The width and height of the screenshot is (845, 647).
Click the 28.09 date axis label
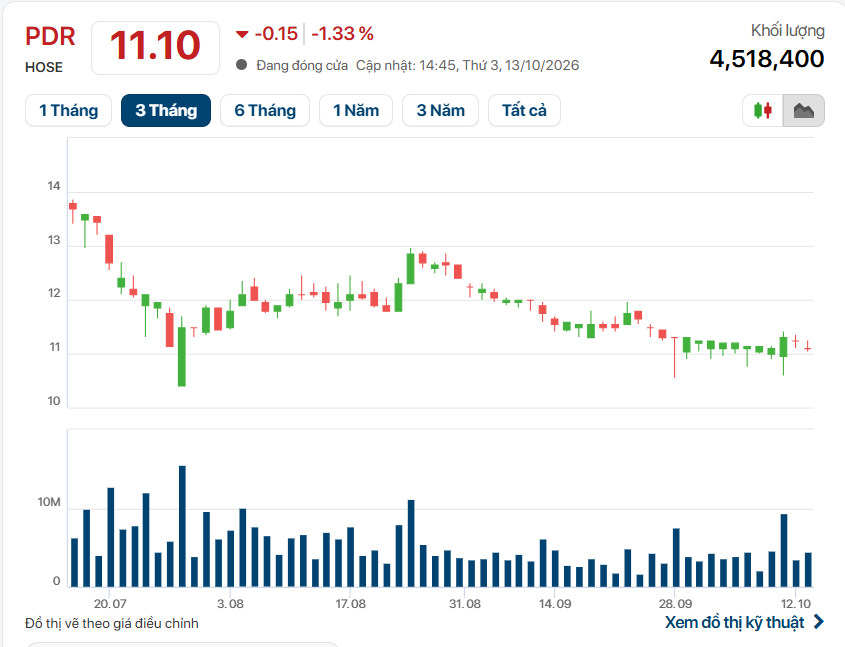click(675, 604)
